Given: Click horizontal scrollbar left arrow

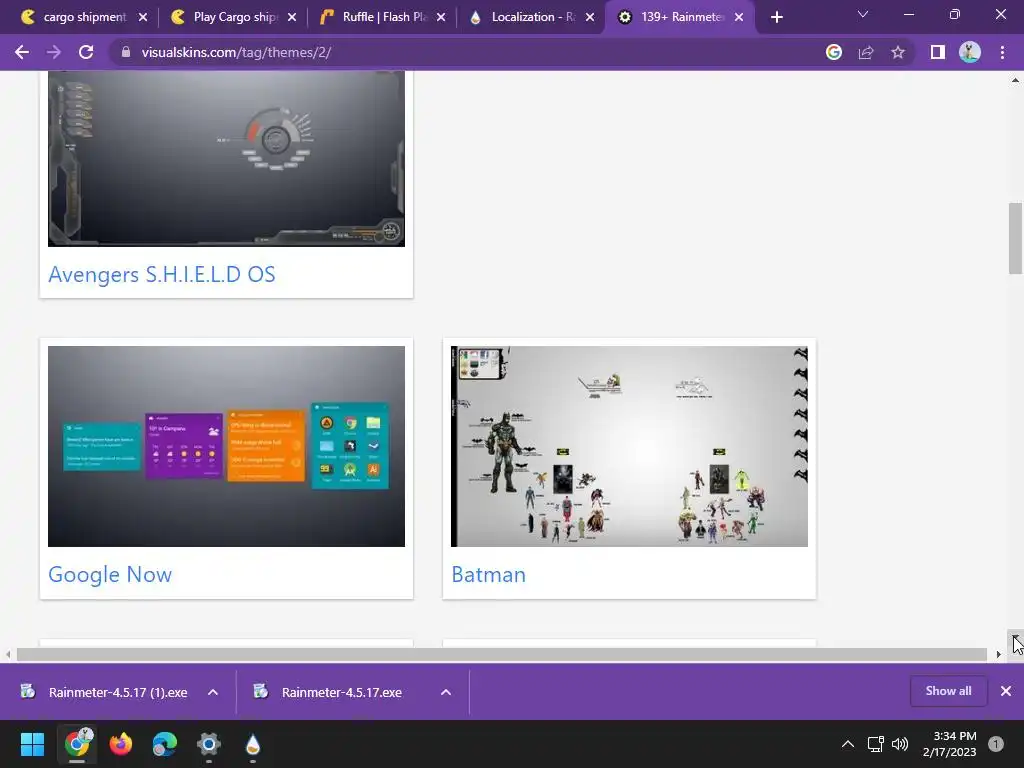Looking at the screenshot, I should (x=8, y=654).
